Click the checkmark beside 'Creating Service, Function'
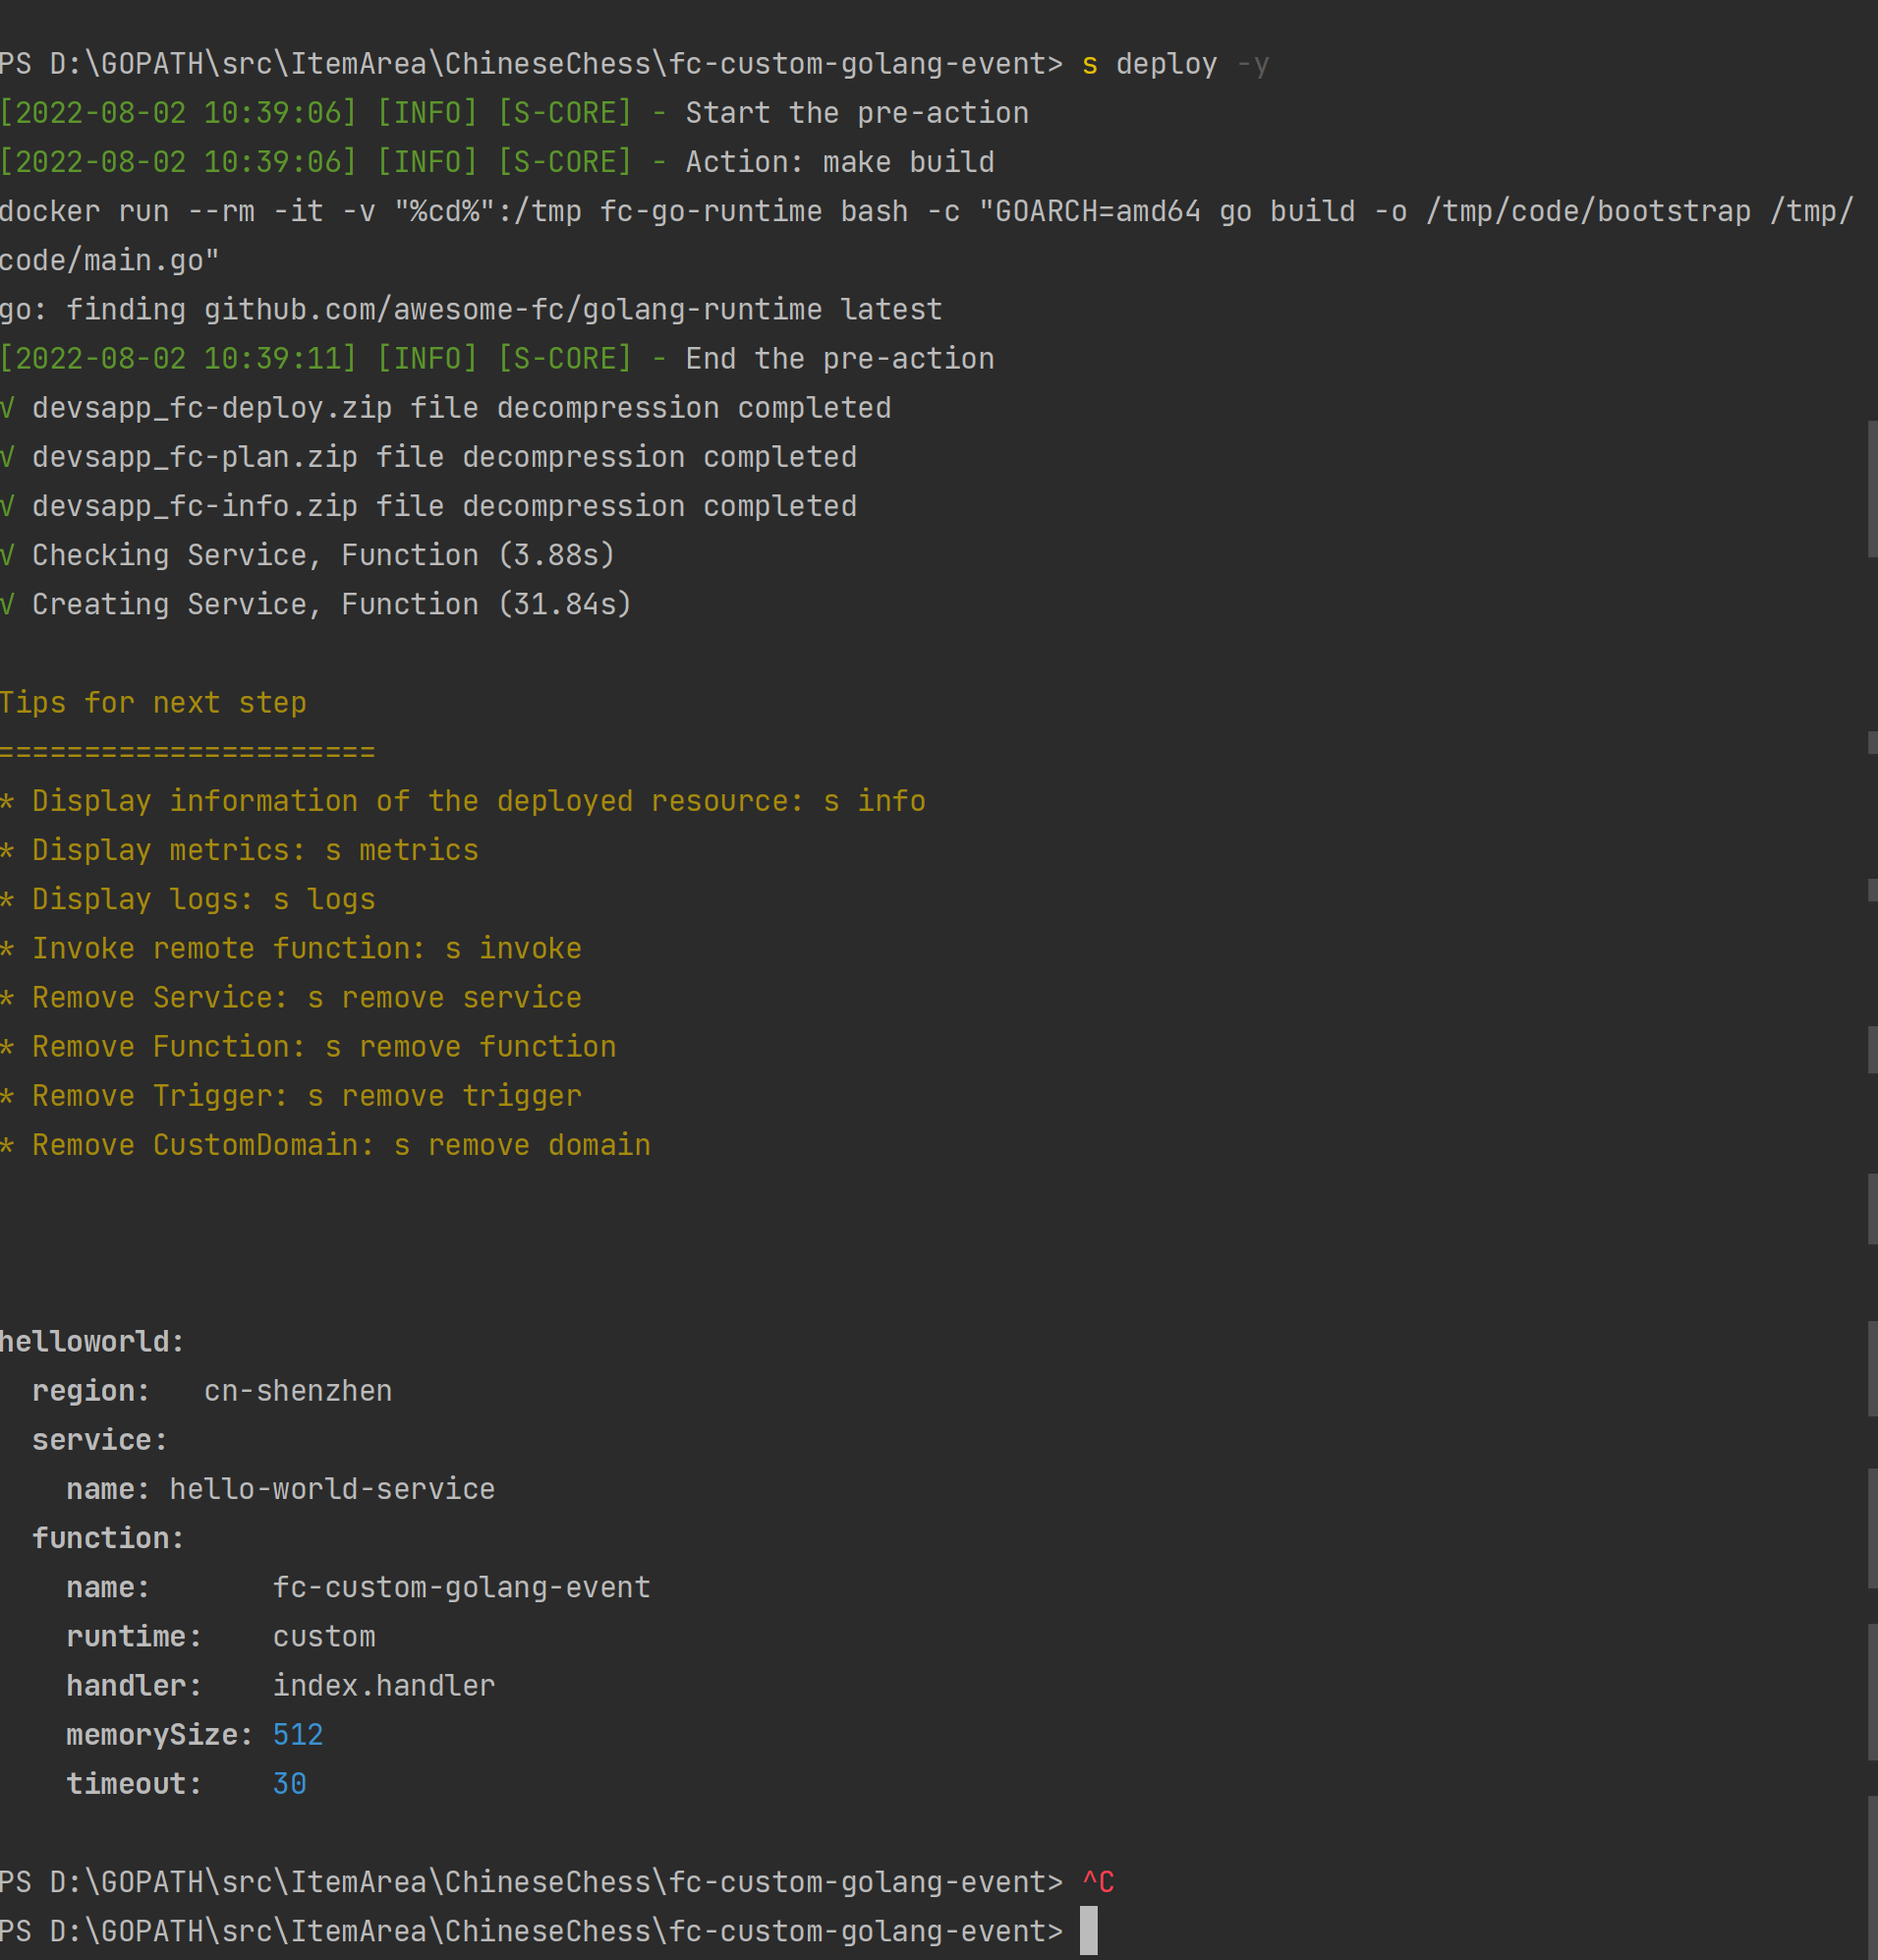The height and width of the screenshot is (1960, 1878). point(7,604)
